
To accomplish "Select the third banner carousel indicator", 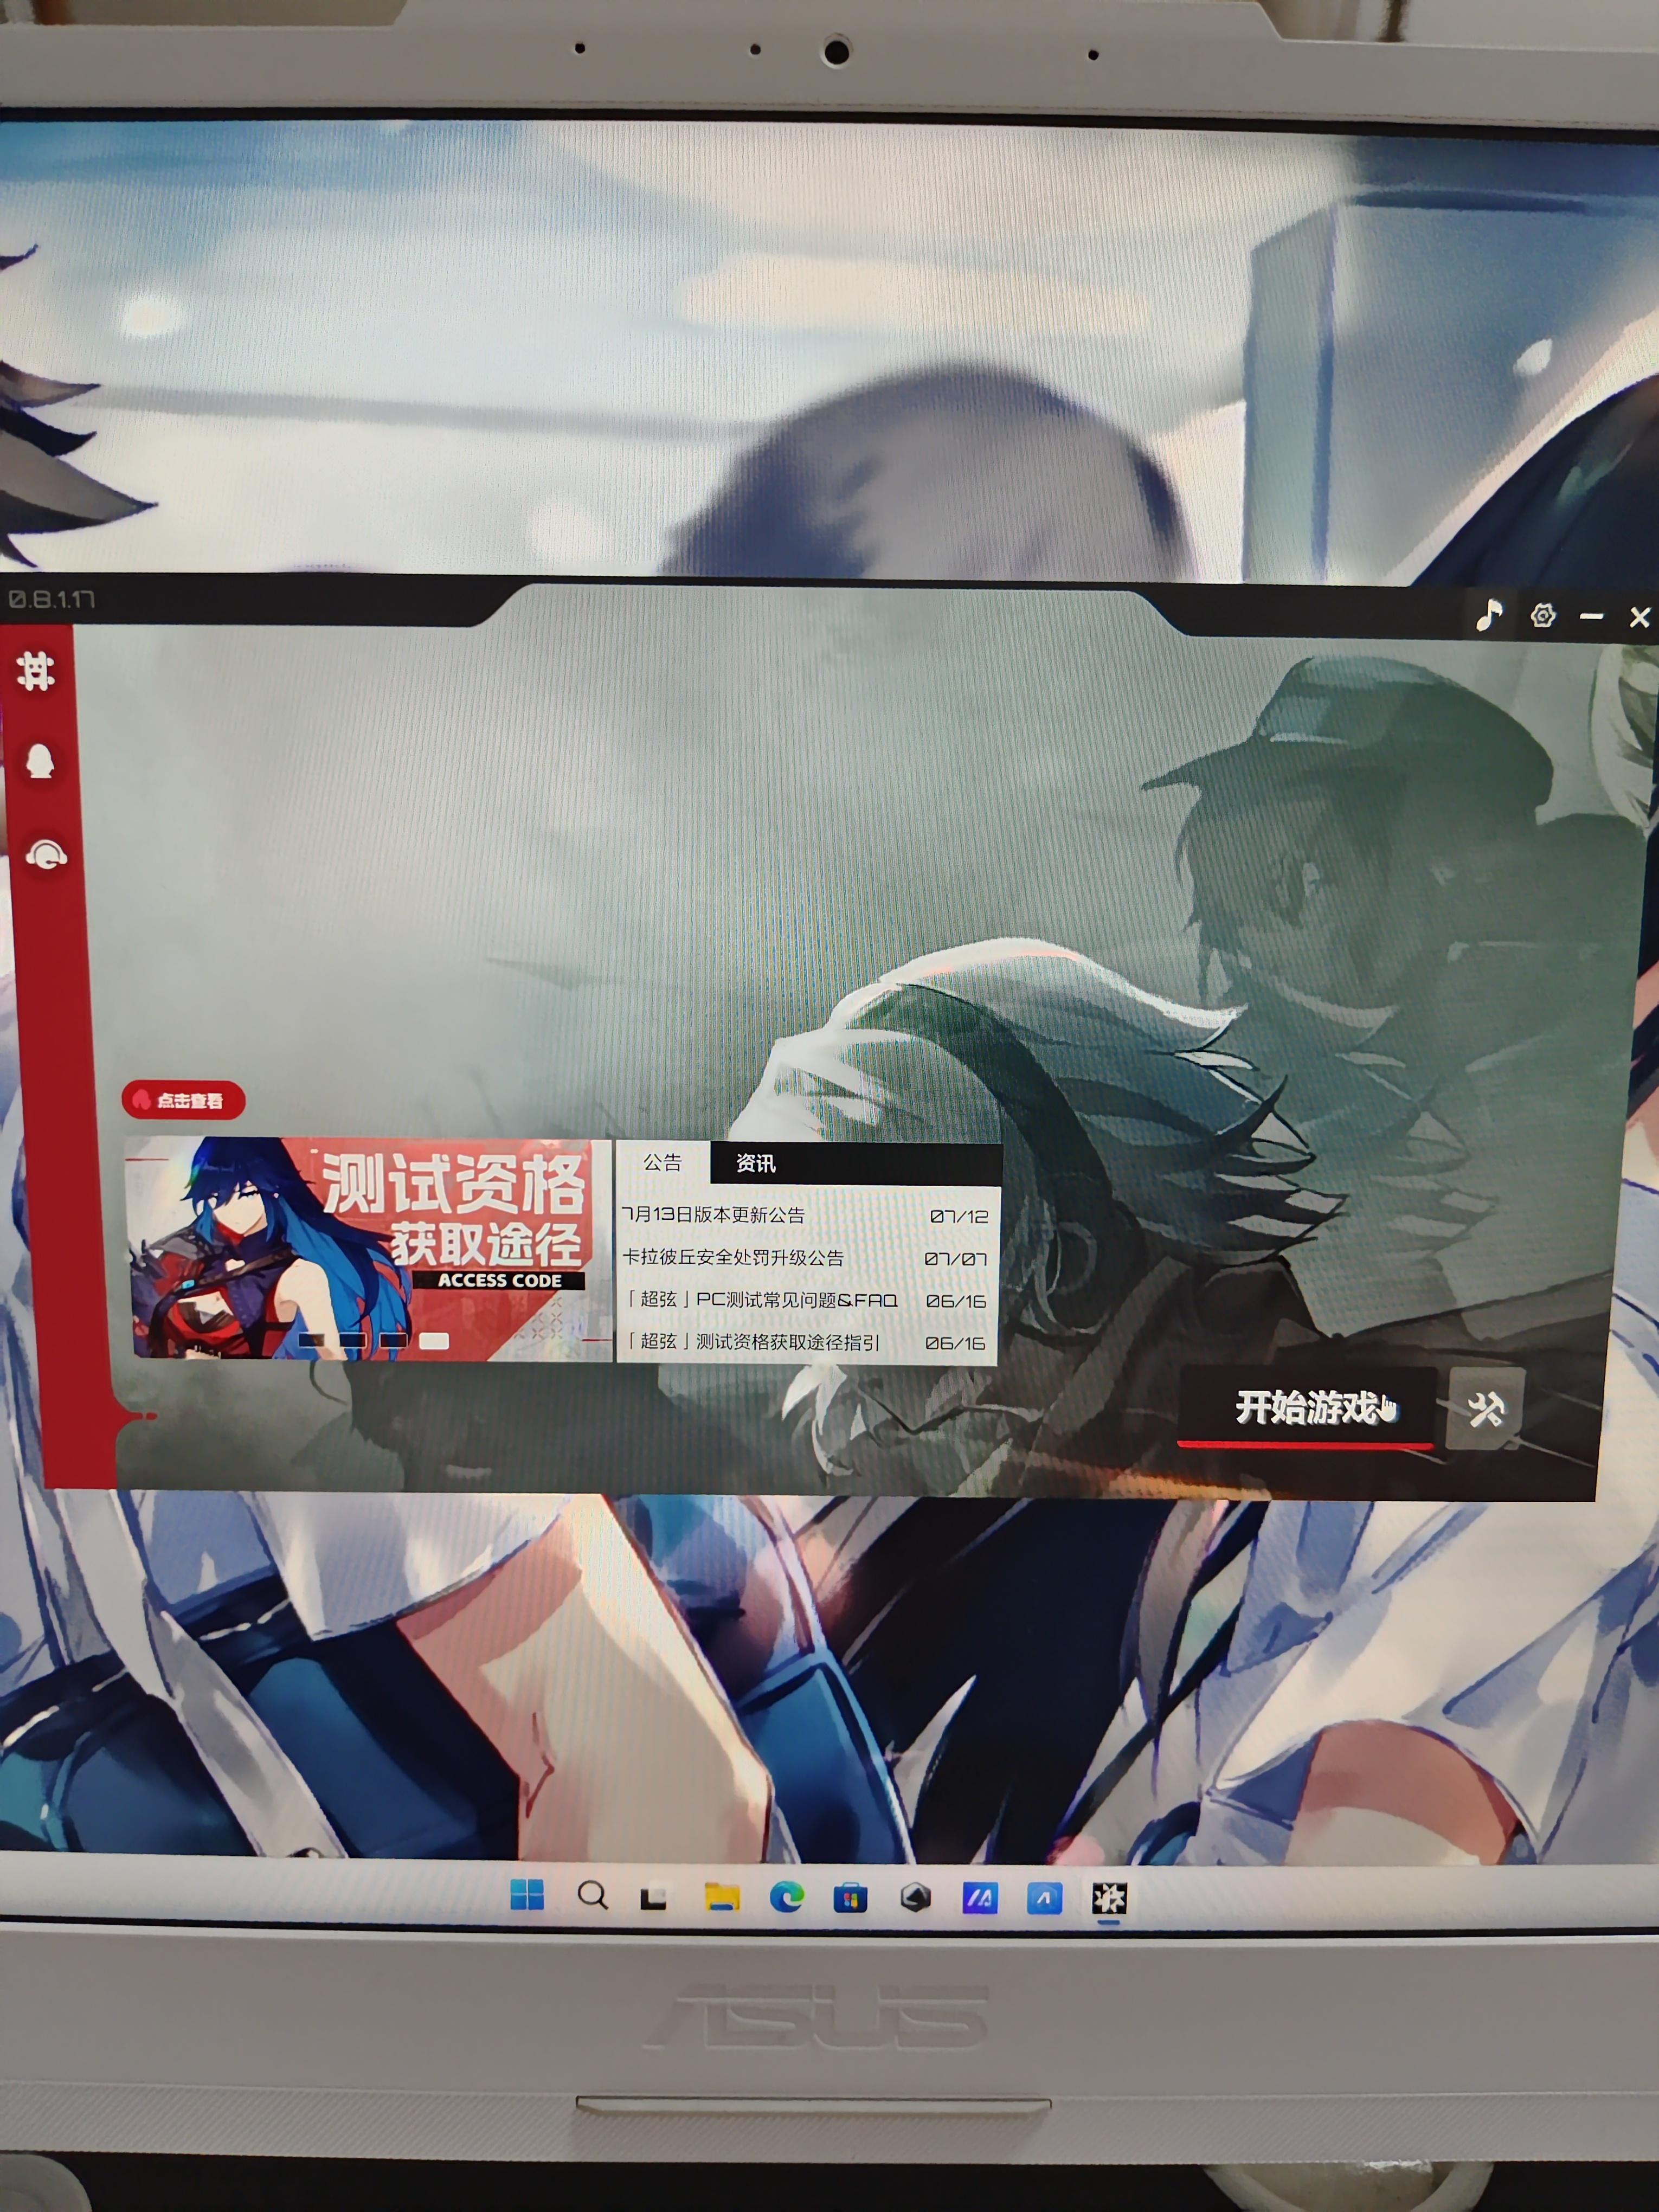I will (393, 1340).
